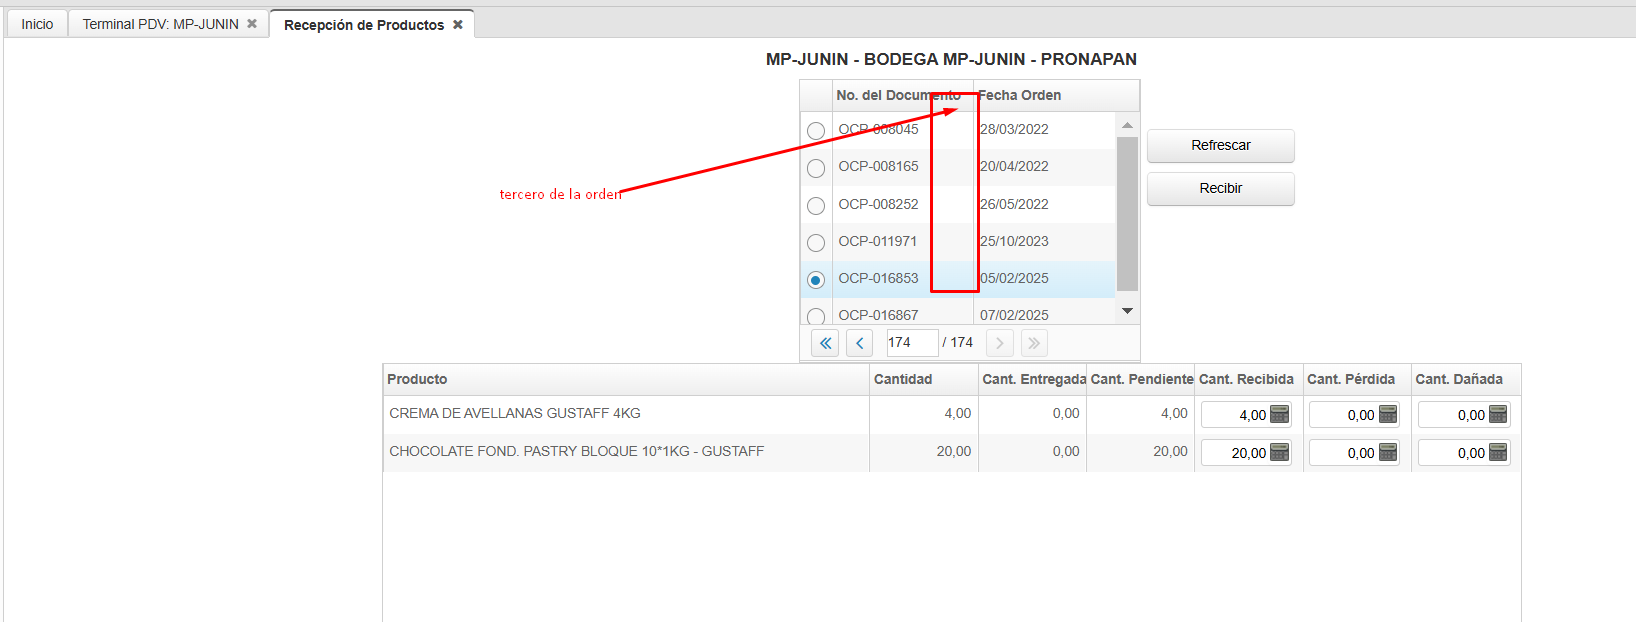The height and width of the screenshot is (622, 1636).
Task: Open calculator for CREMA DE AVELLANAS Cant. Dañada
Action: pyautogui.click(x=1497, y=415)
